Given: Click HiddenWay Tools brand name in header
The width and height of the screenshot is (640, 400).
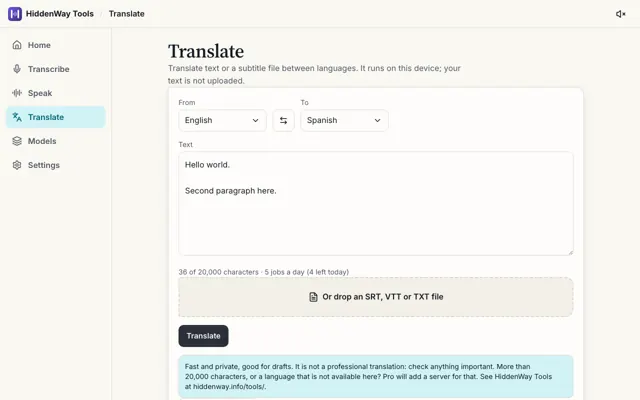Looking at the screenshot, I should click(x=60, y=14).
